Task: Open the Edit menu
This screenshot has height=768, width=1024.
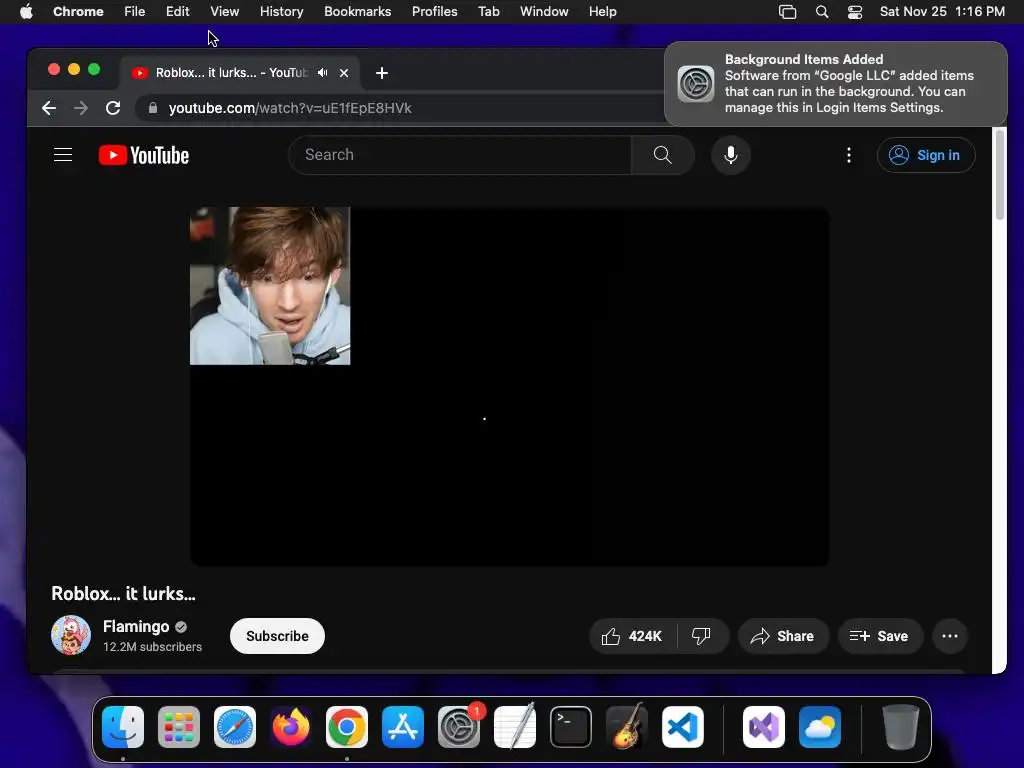Action: pos(177,12)
